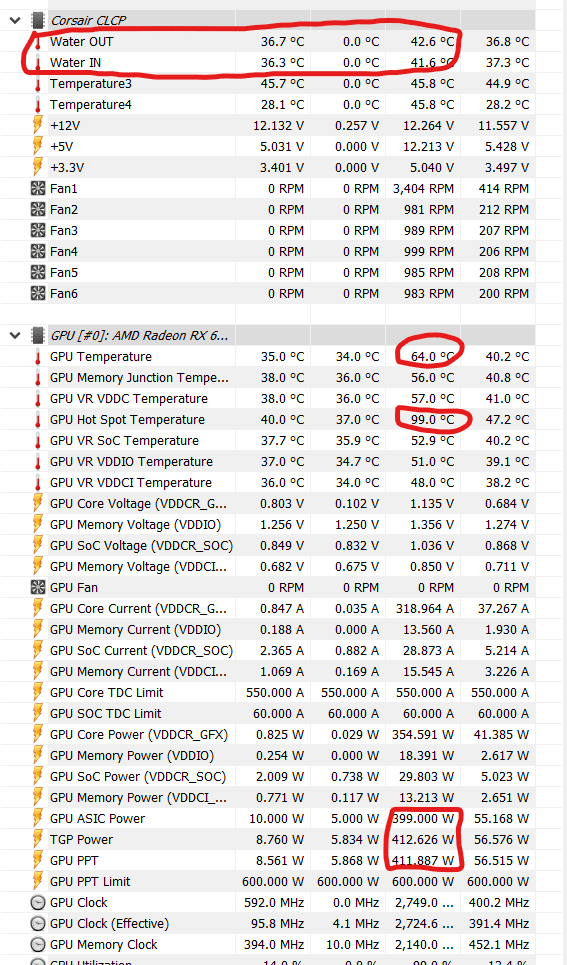Click the 411.887 W GPU PPT maximum value
This screenshot has height=965, width=567.
point(424,860)
